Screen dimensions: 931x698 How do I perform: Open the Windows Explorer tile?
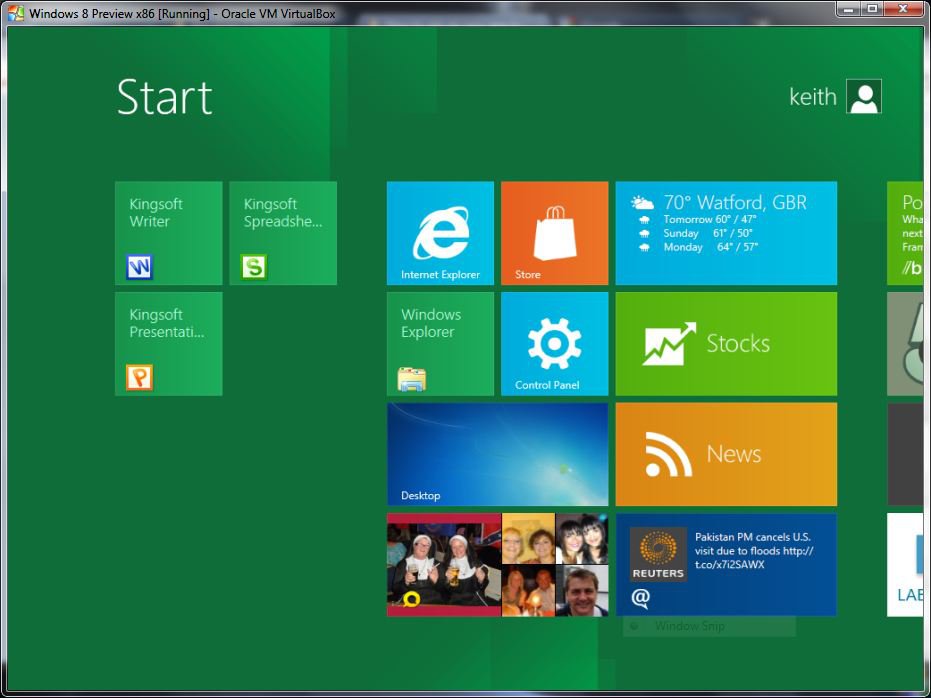[440, 344]
